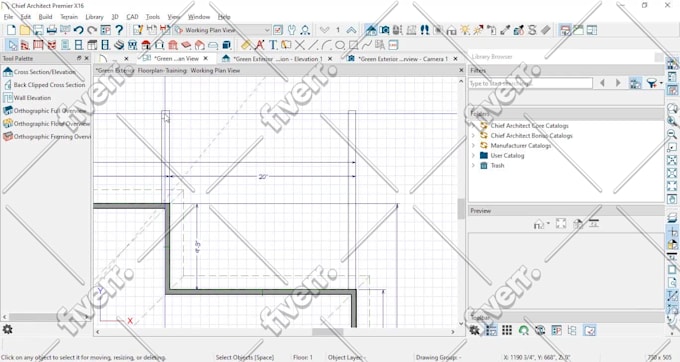Choose the spline curve tool
This screenshot has width=680, height=362.
367,45
